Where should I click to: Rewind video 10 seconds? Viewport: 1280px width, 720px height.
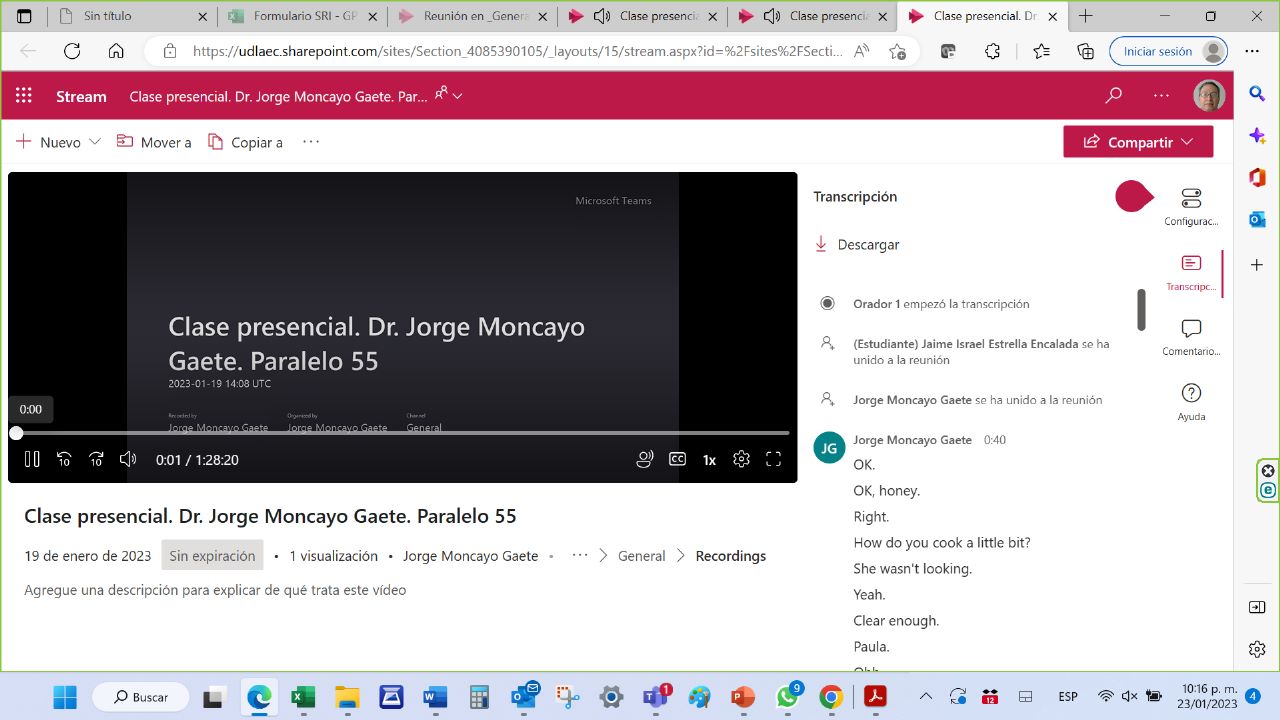click(64, 460)
